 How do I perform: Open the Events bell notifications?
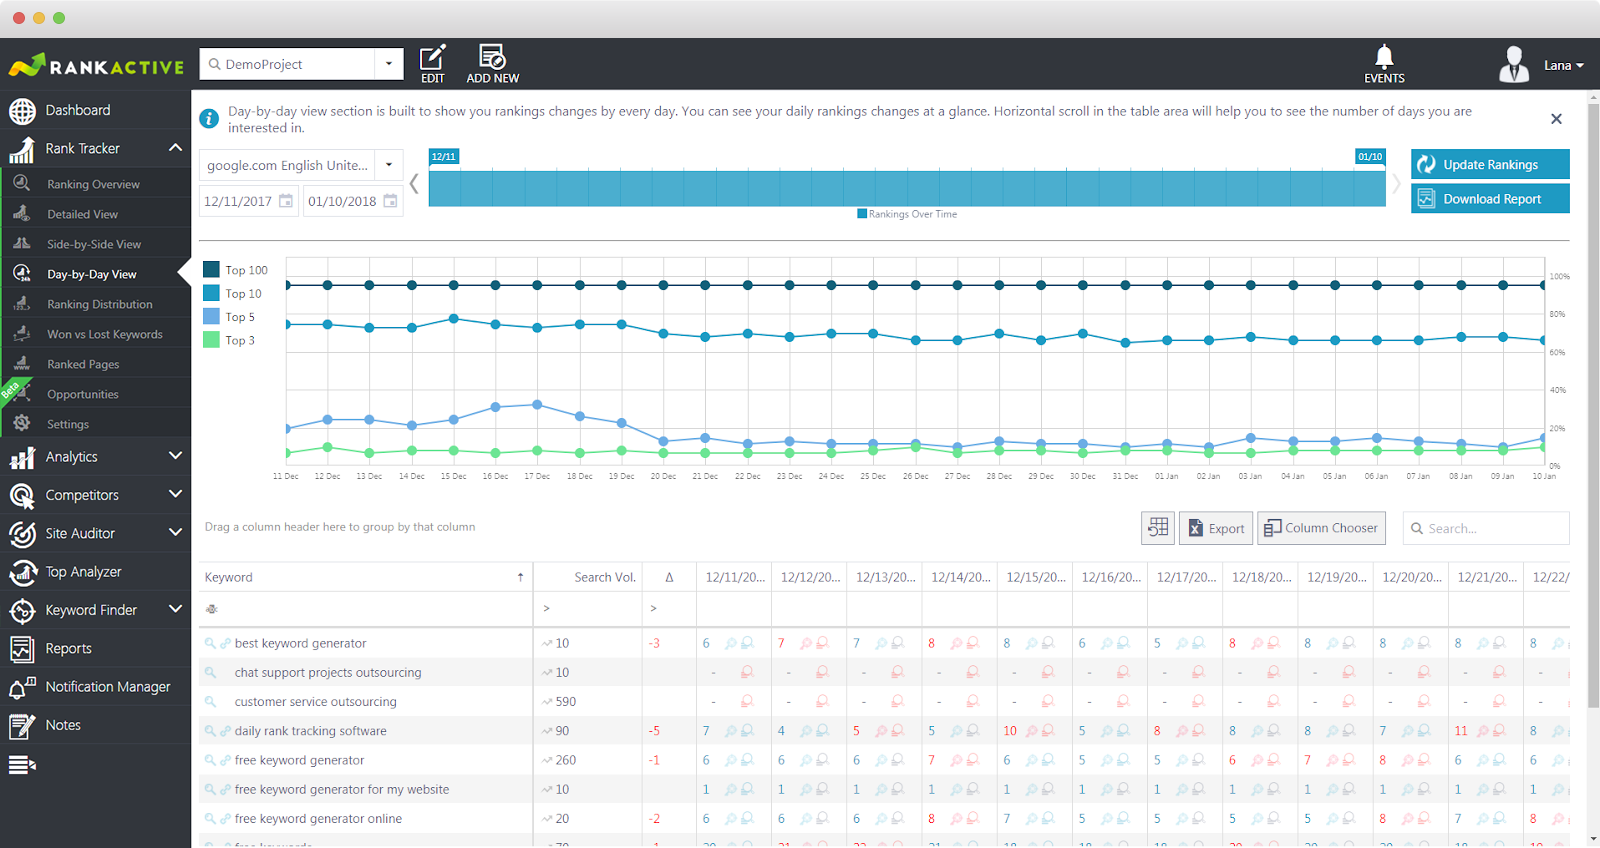coord(1384,64)
